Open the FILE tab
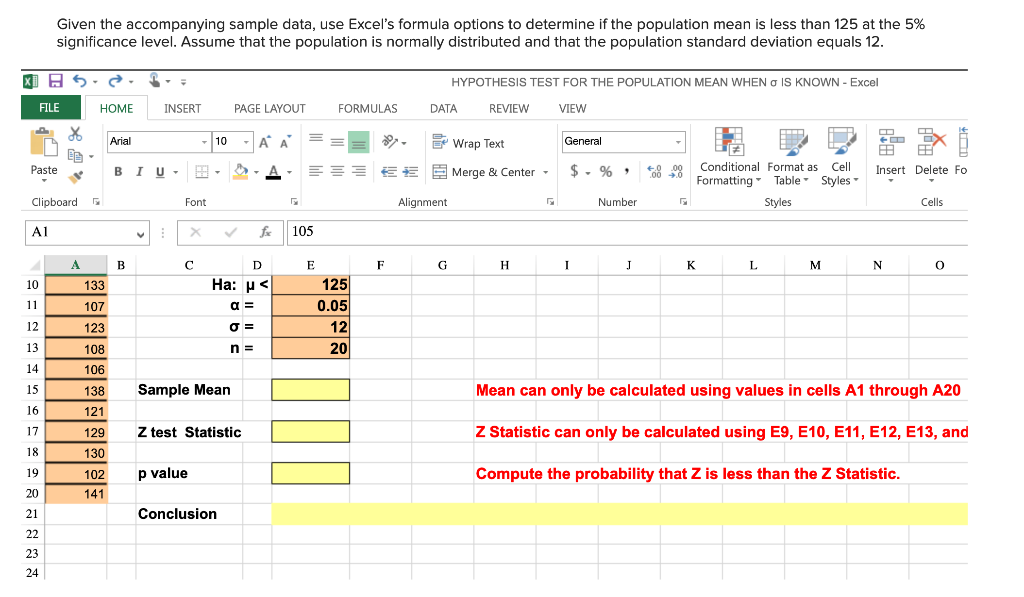Screen dimensions: 1024x597 (50, 108)
